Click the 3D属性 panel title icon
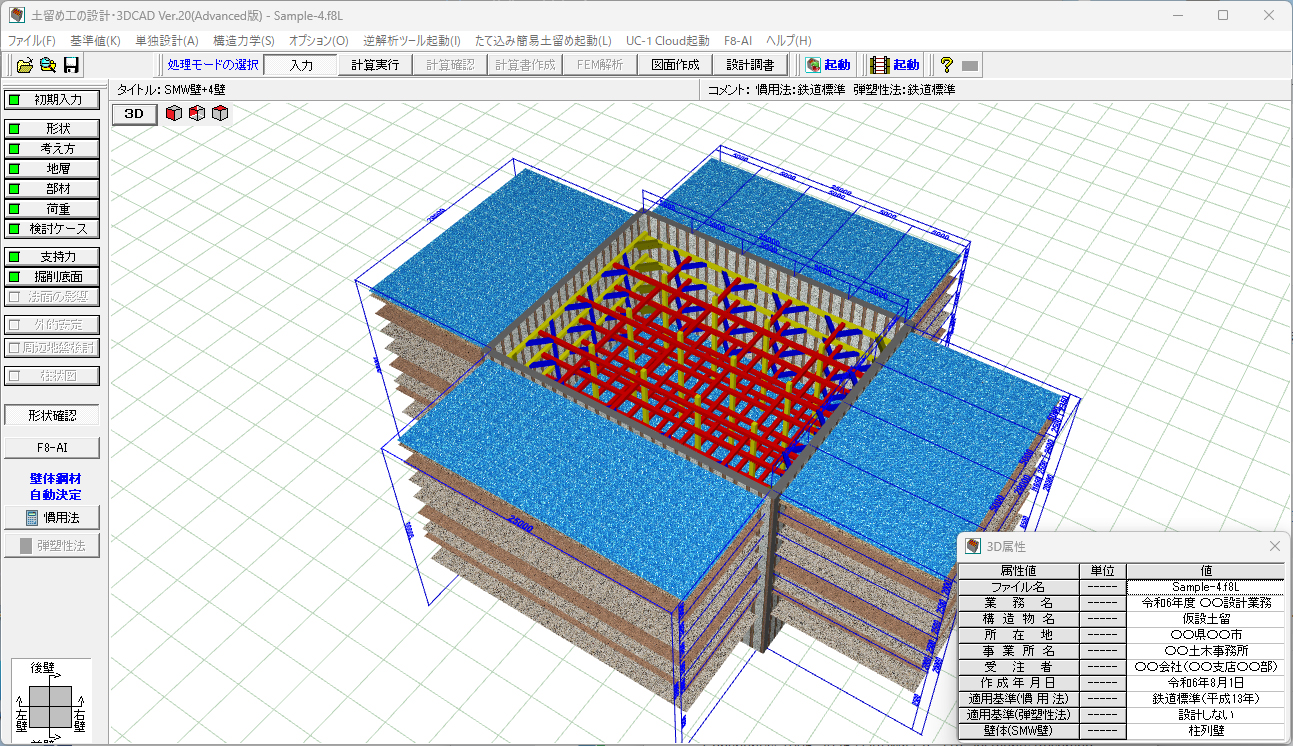This screenshot has width=1293, height=746. click(973, 547)
